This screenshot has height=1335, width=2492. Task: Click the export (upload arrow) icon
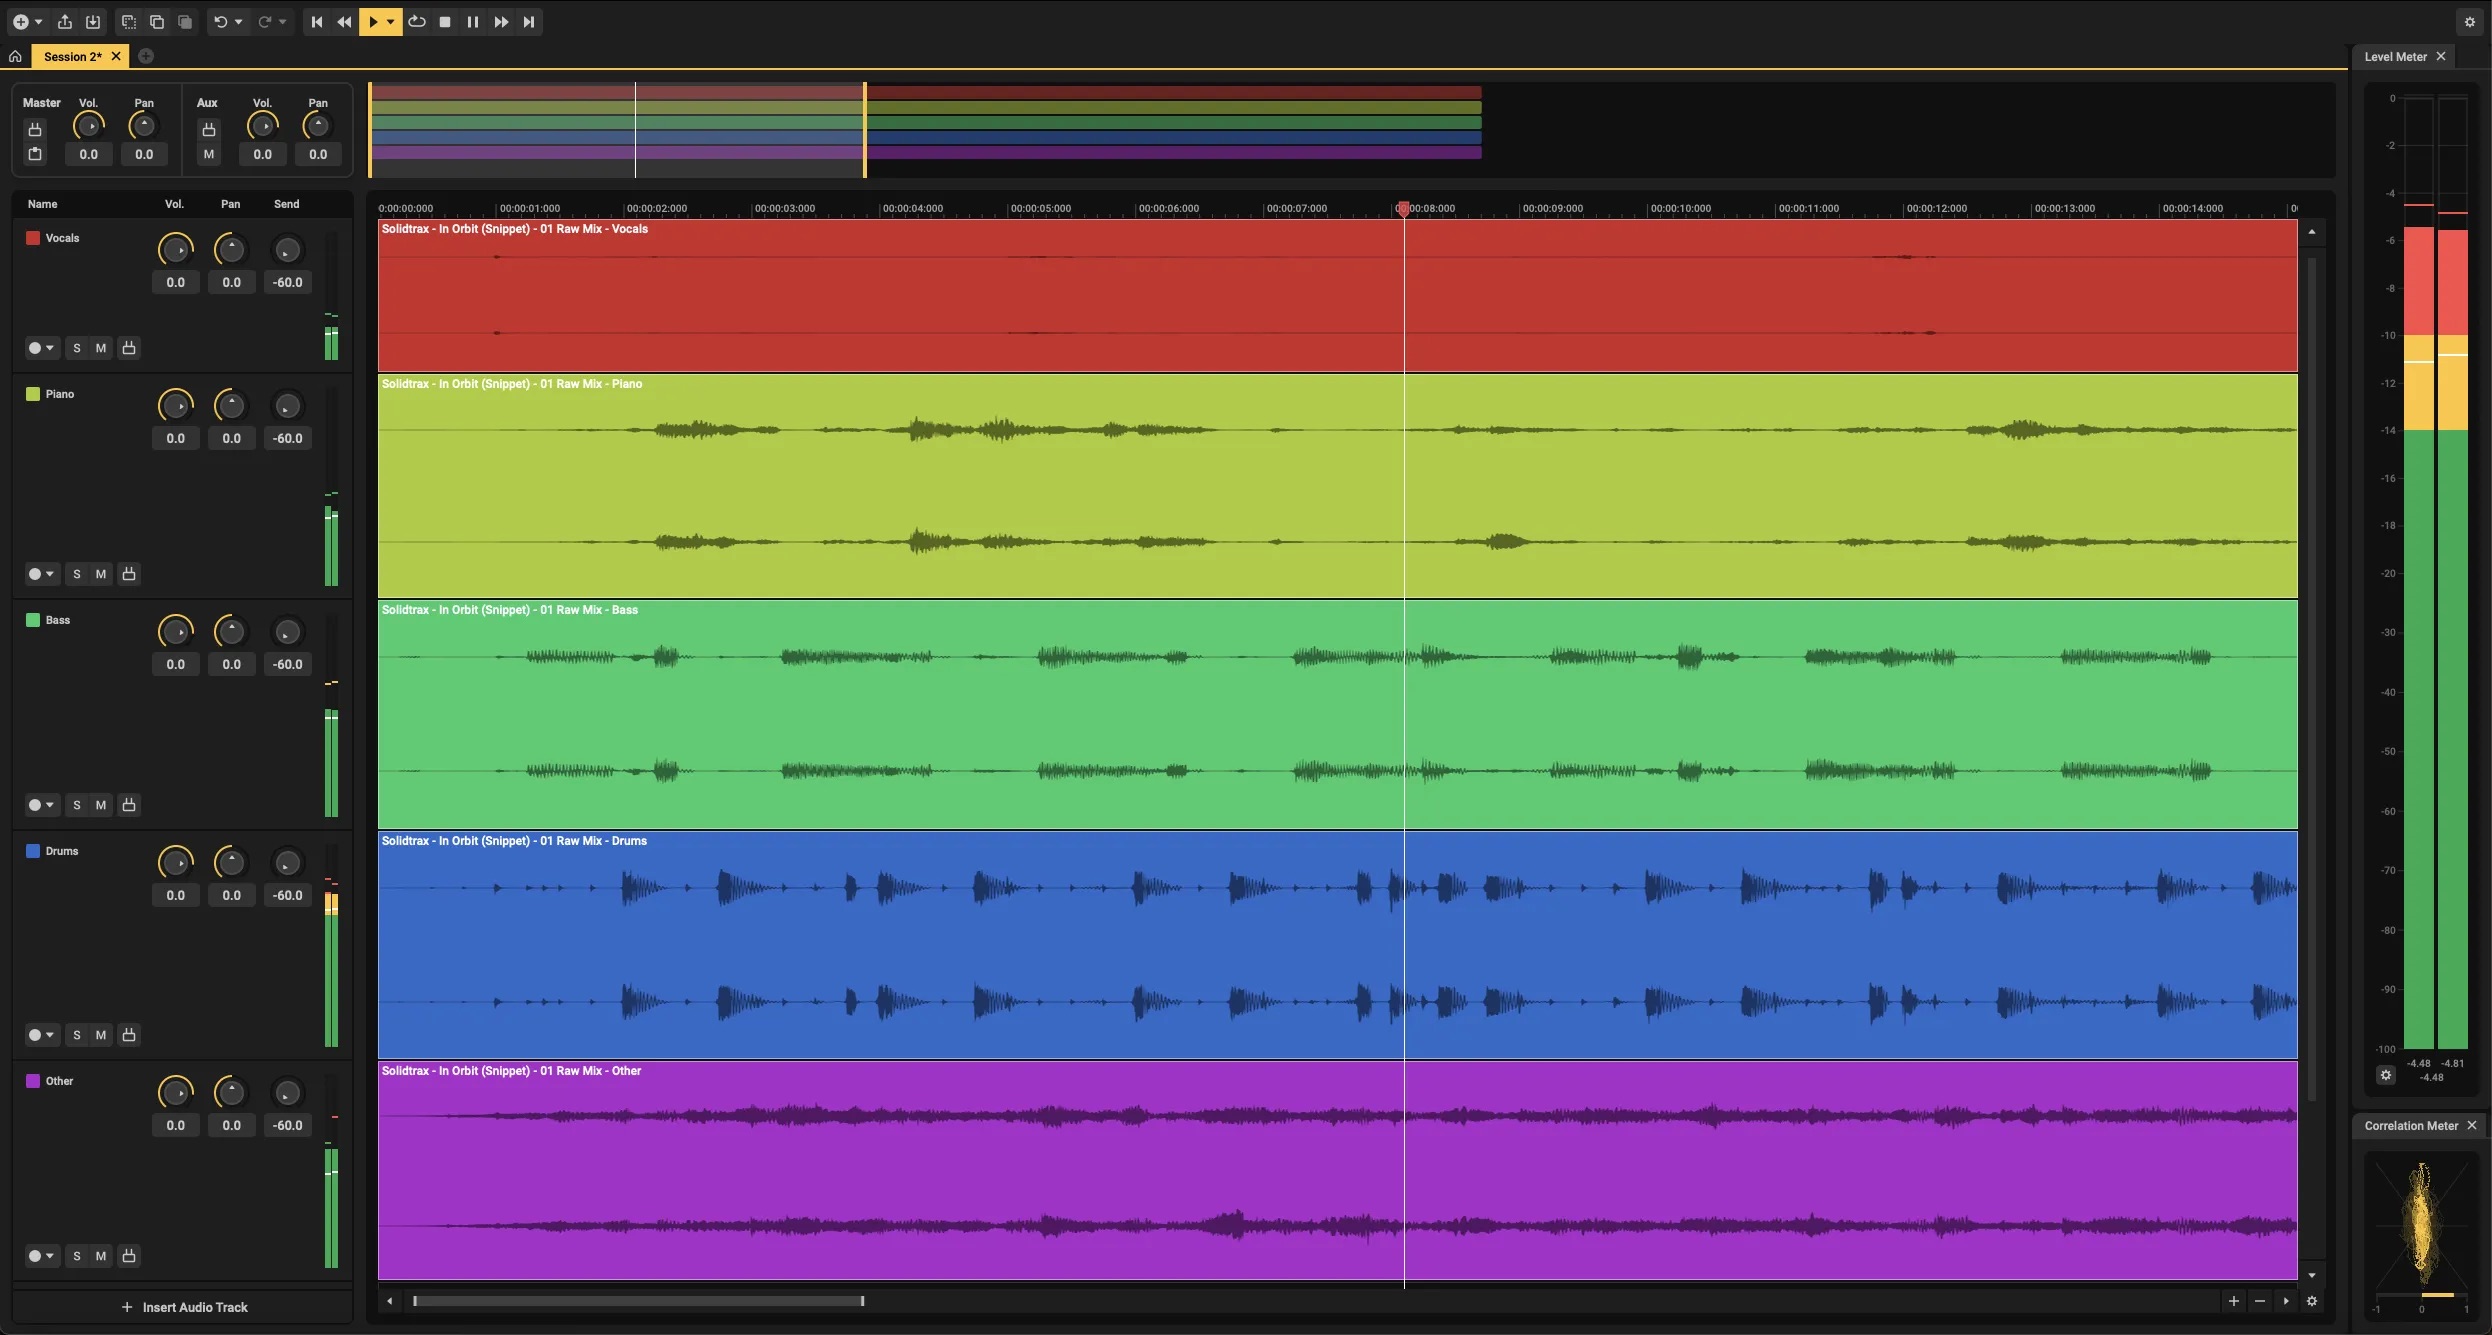(x=65, y=22)
